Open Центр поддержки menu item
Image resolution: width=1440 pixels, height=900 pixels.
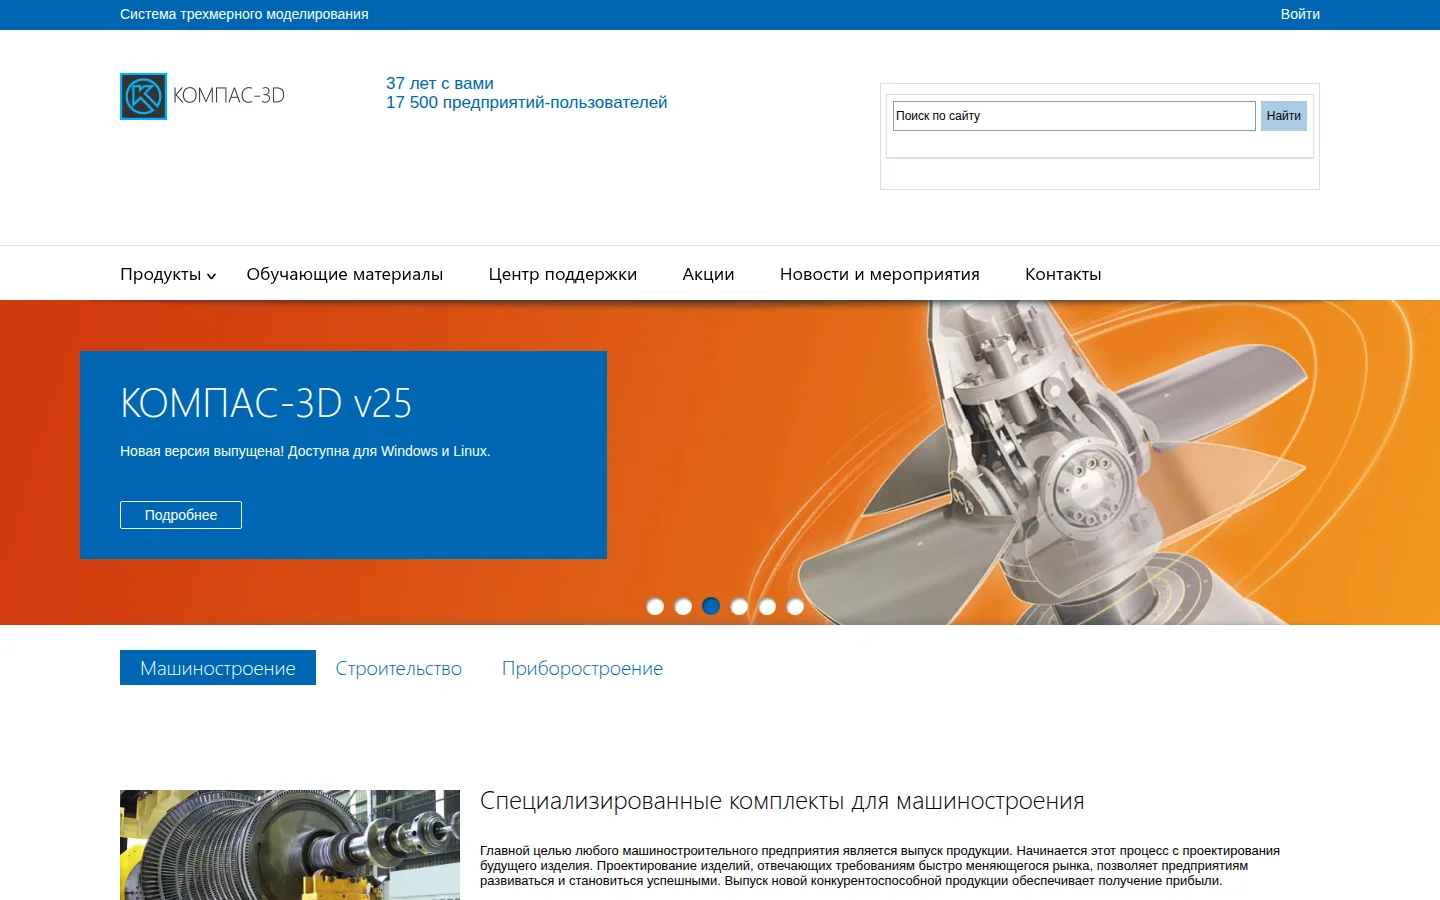562,274
